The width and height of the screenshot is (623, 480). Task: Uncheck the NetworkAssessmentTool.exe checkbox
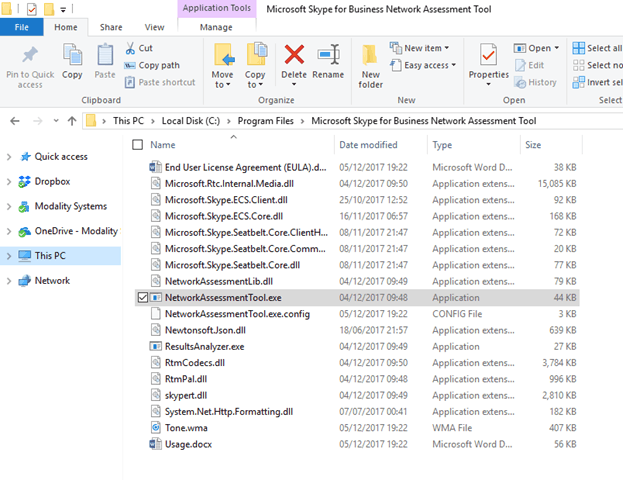(x=143, y=298)
